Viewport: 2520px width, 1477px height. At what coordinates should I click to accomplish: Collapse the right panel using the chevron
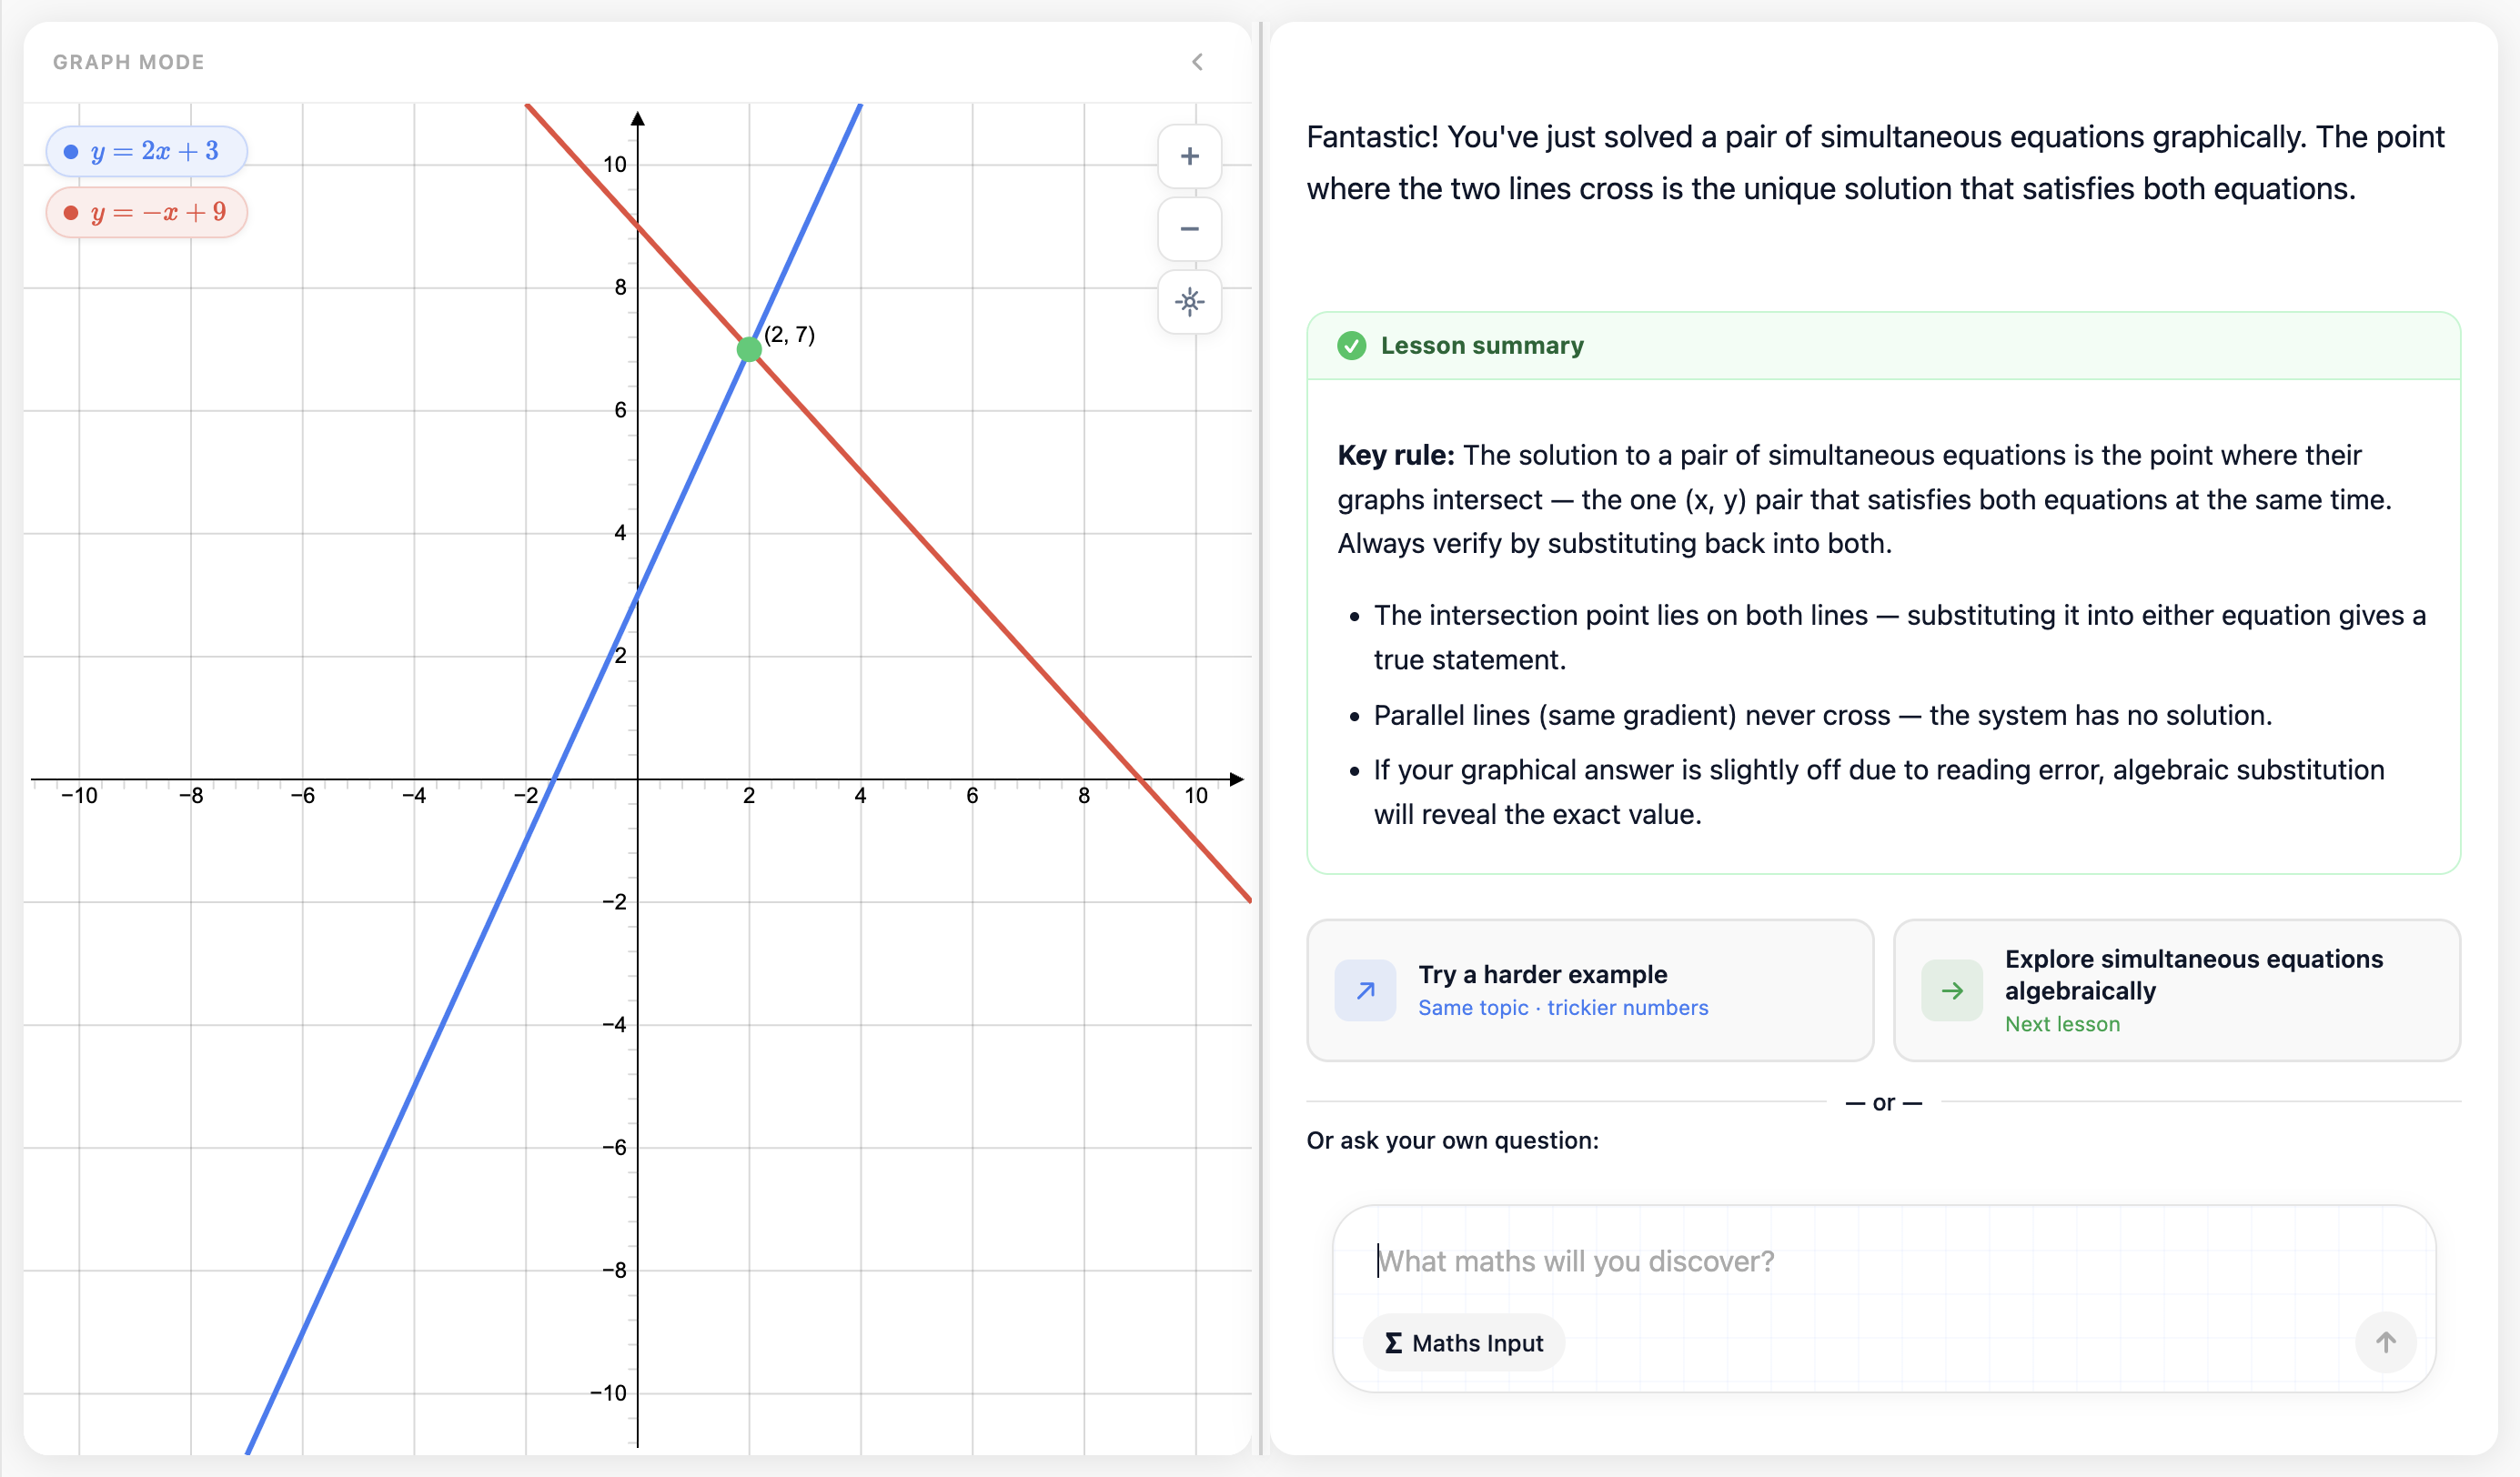click(1197, 61)
